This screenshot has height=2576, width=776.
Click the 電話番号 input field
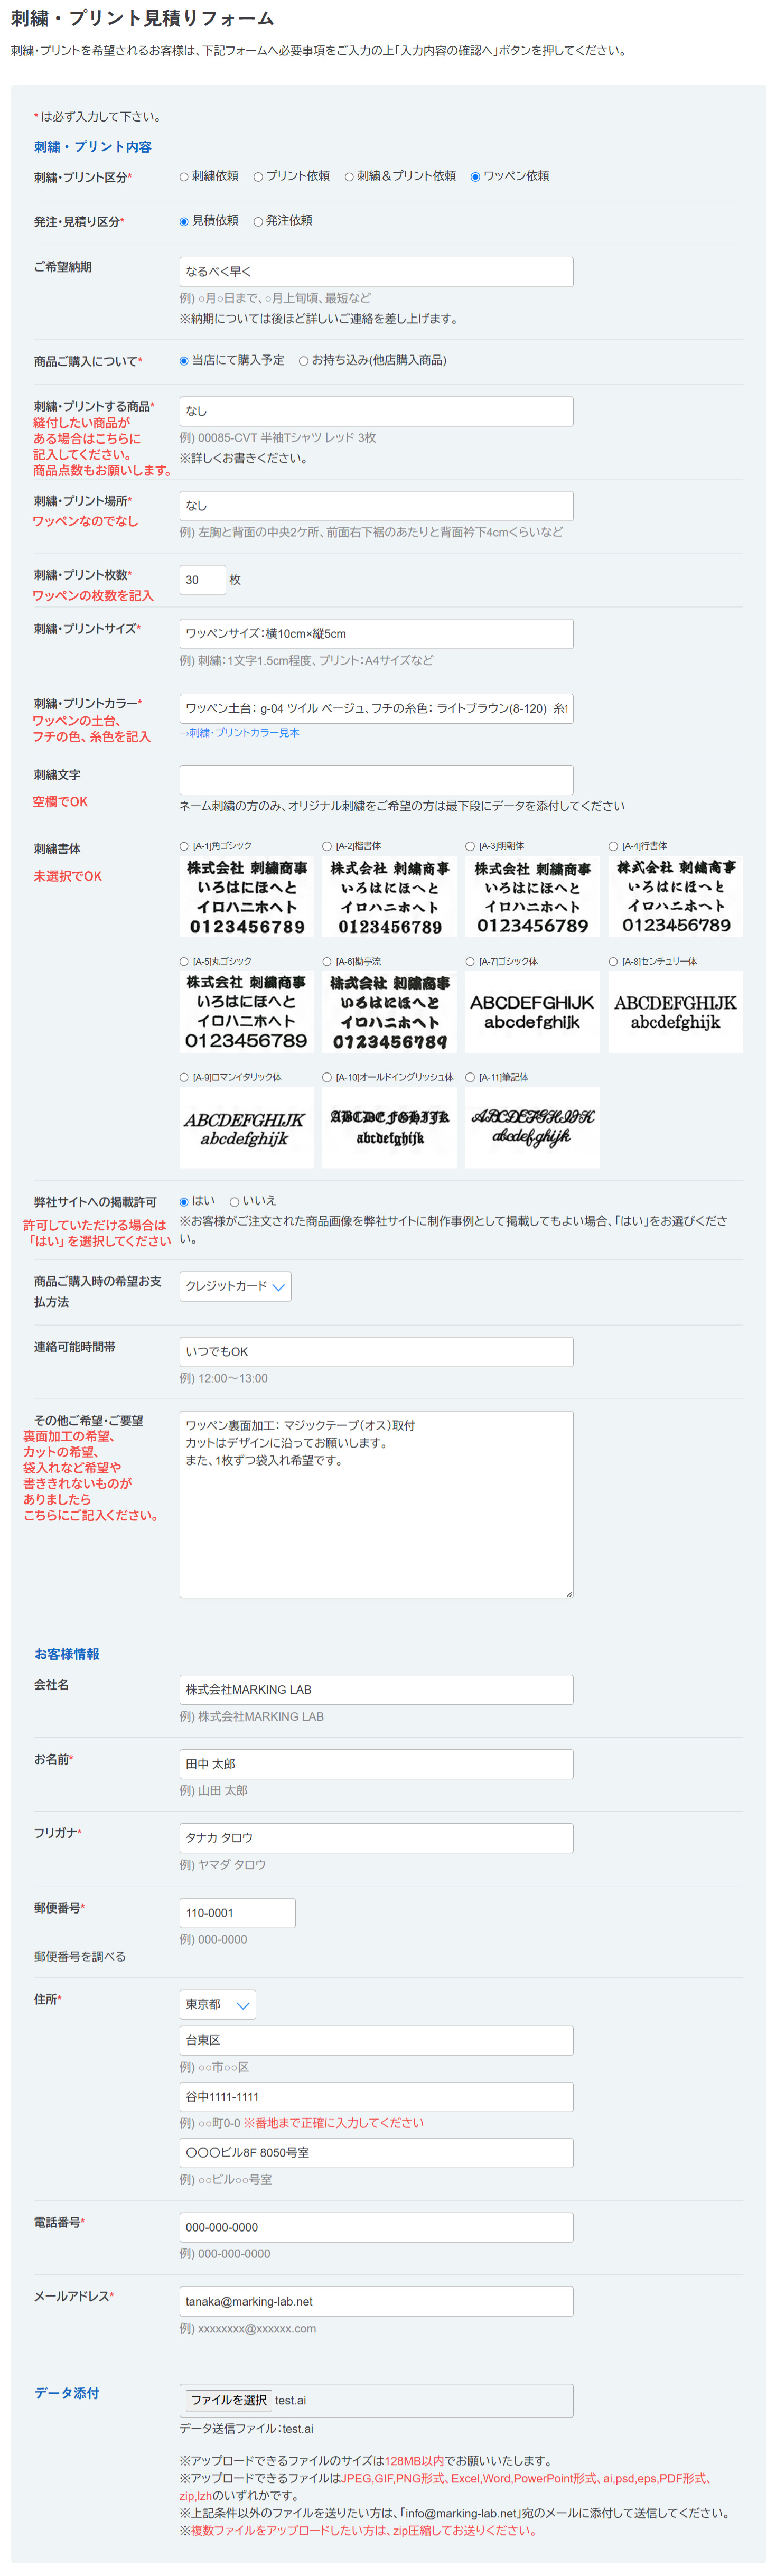(x=376, y=2228)
